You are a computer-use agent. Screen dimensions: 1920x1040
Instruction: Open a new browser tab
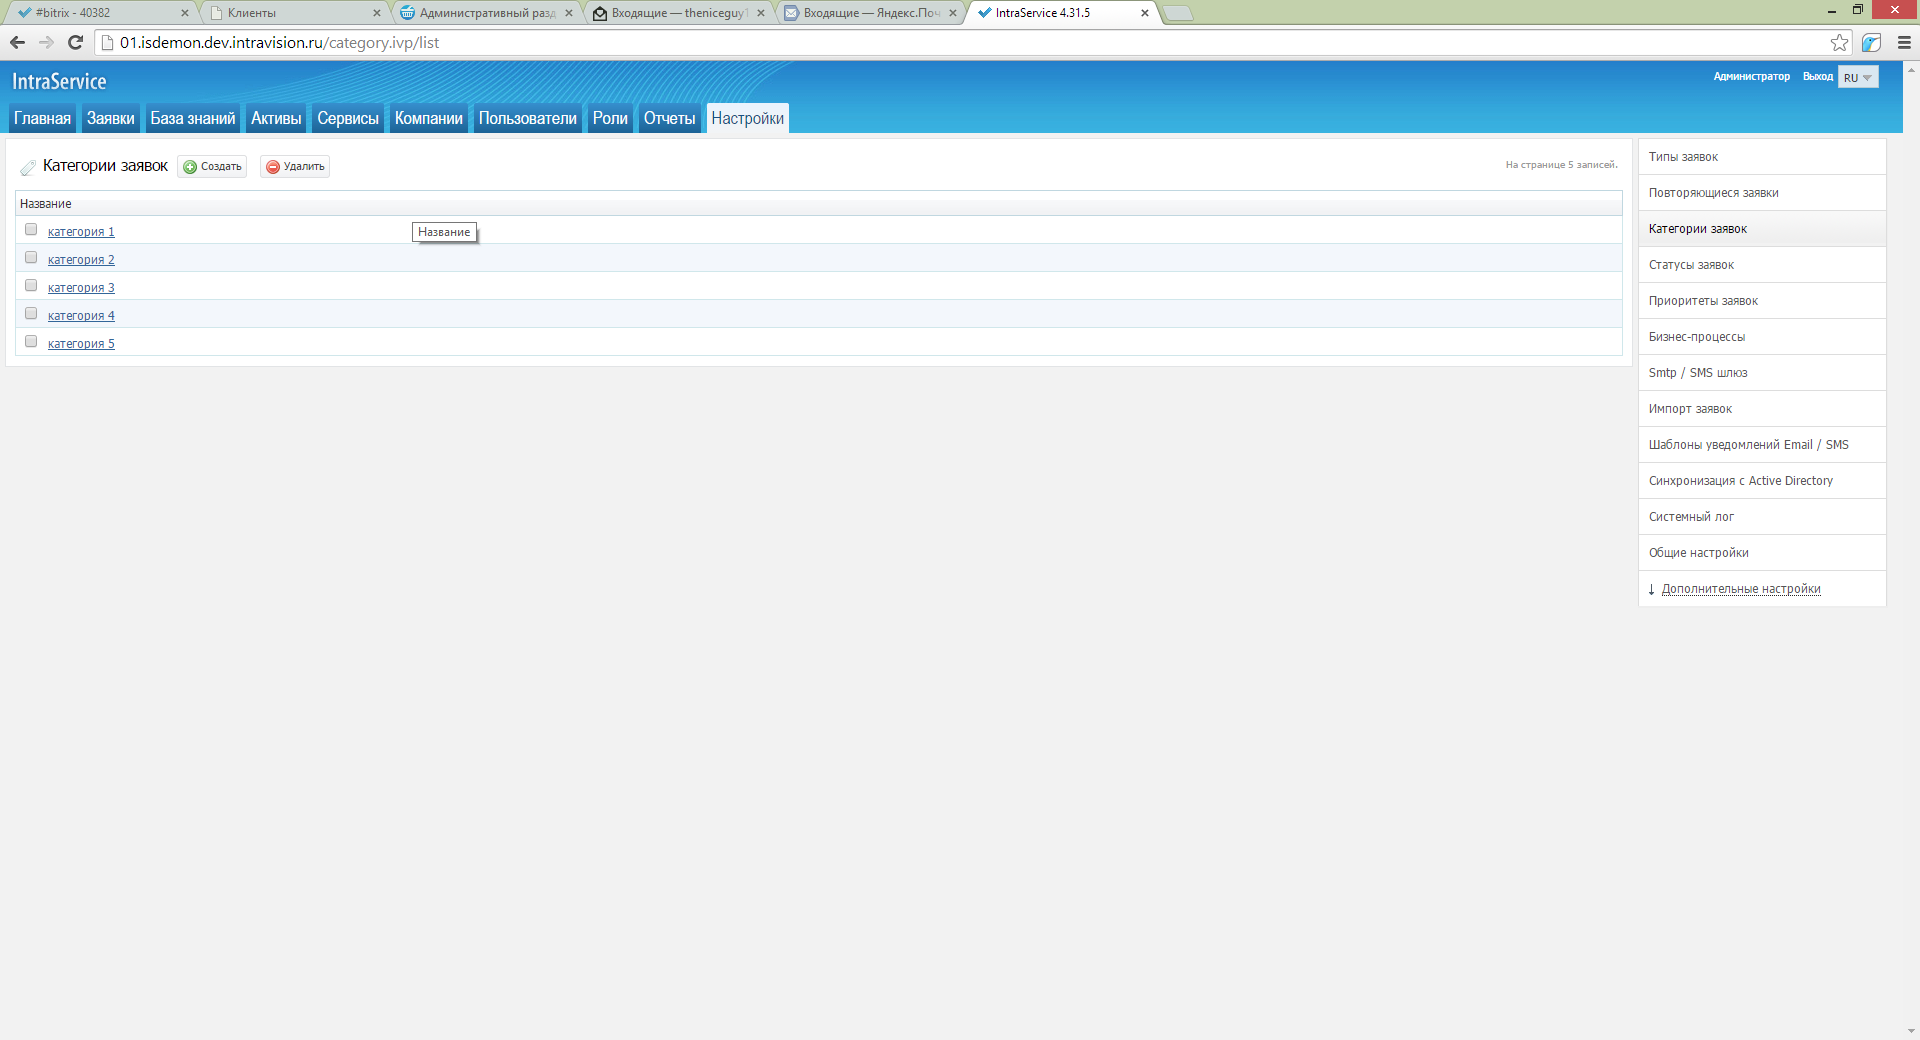[1178, 13]
